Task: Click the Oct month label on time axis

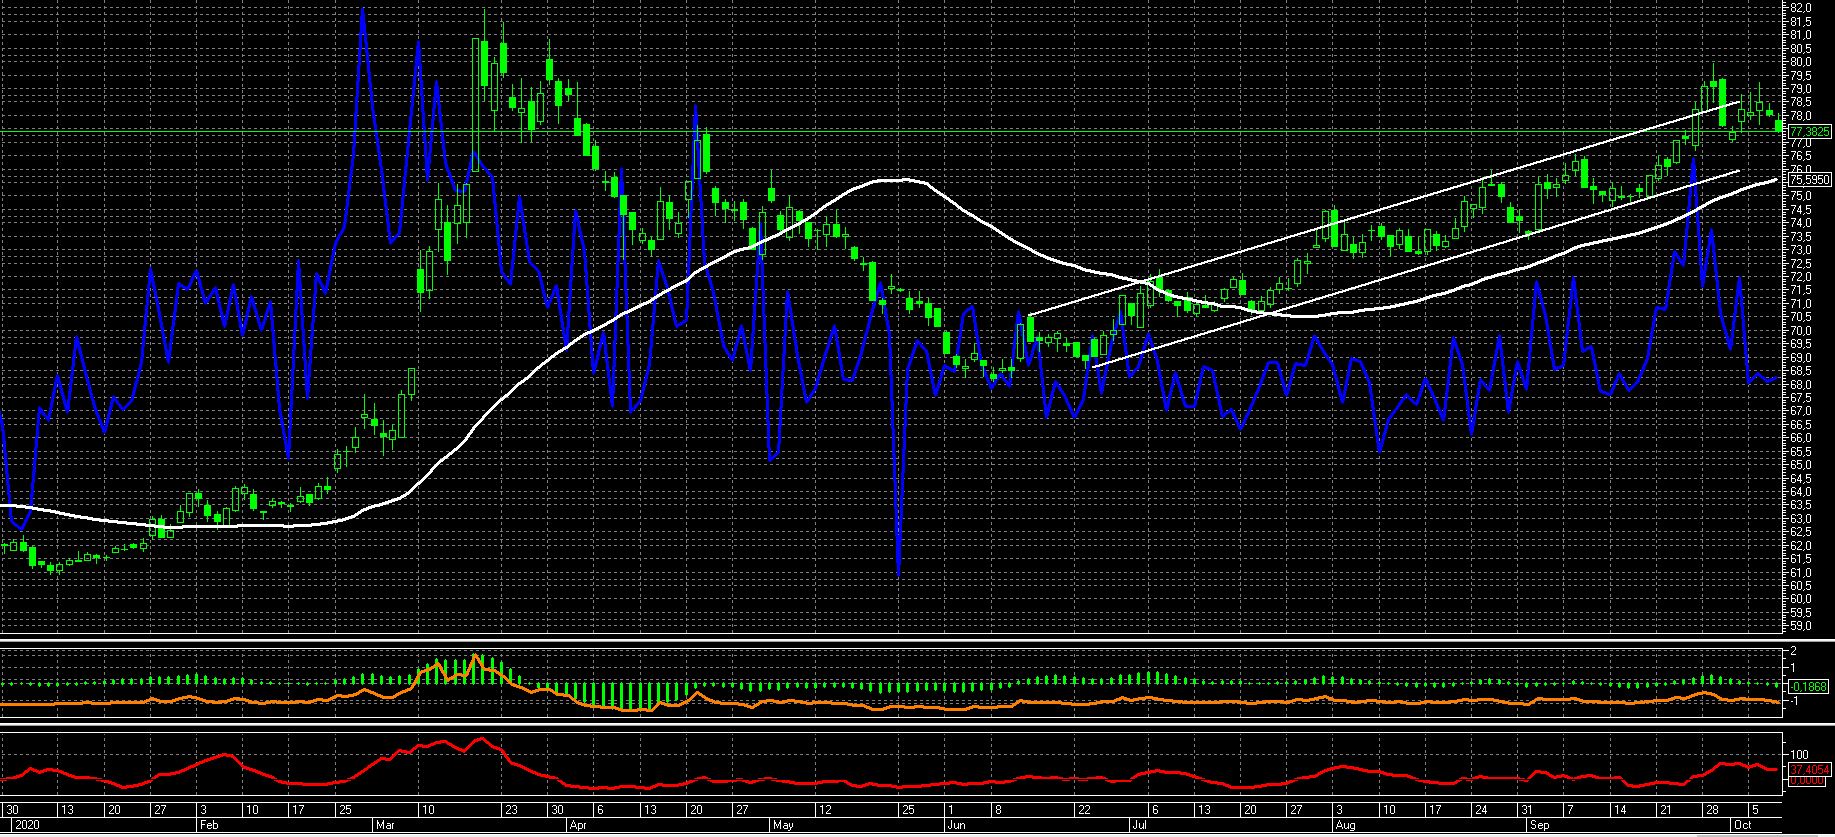Action: click(x=1742, y=826)
